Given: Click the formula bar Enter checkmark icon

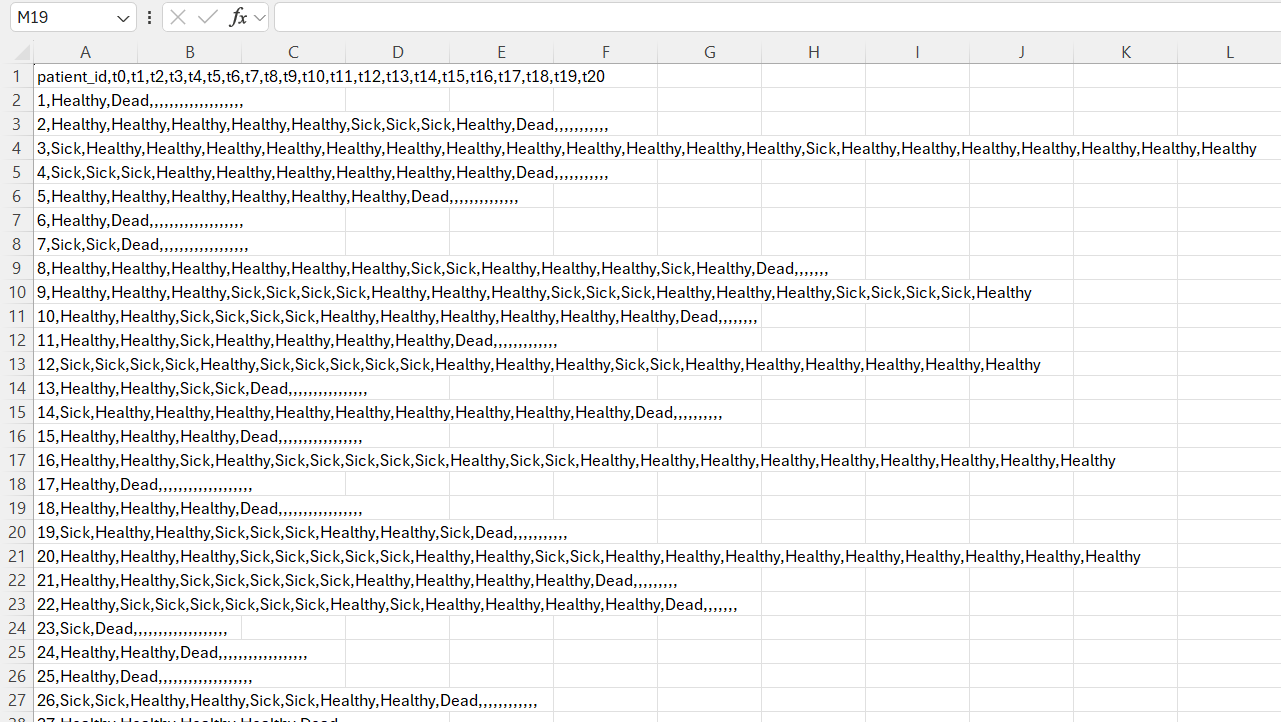Looking at the screenshot, I should [208, 17].
